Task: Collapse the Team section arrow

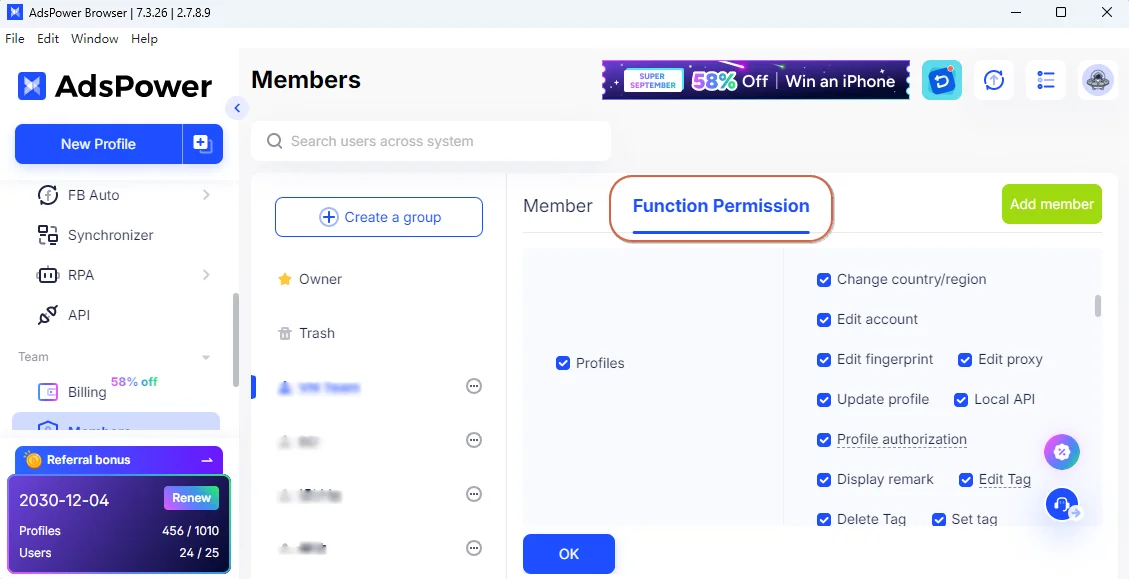Action: coord(206,357)
